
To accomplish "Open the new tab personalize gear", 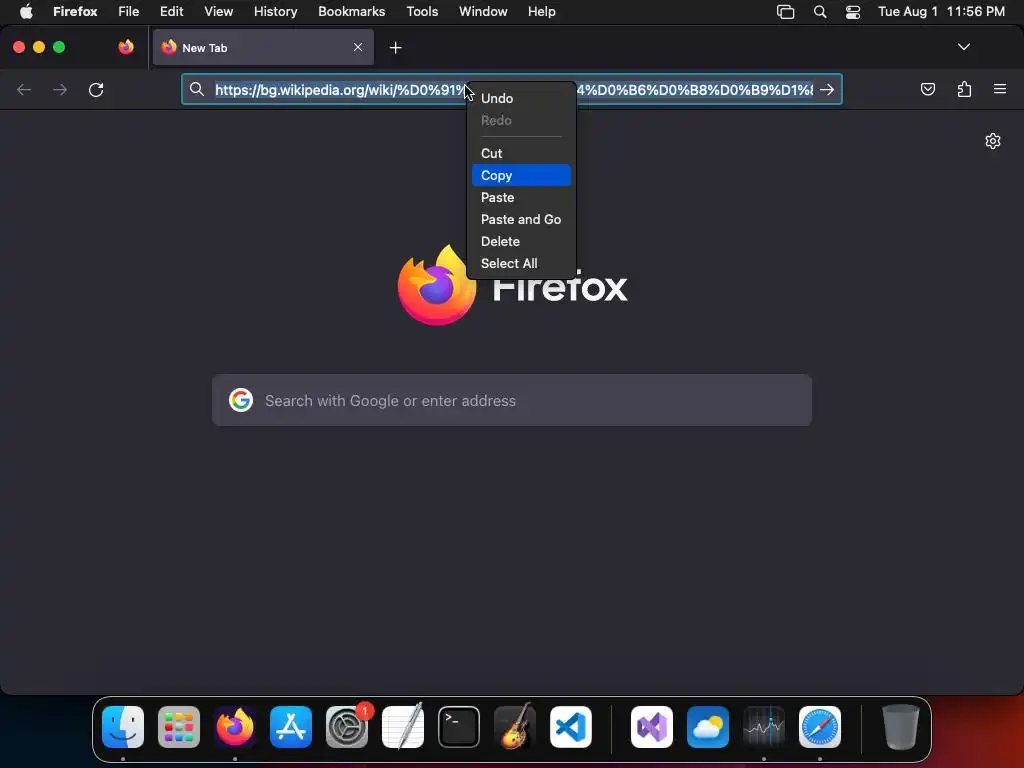I will tap(993, 141).
